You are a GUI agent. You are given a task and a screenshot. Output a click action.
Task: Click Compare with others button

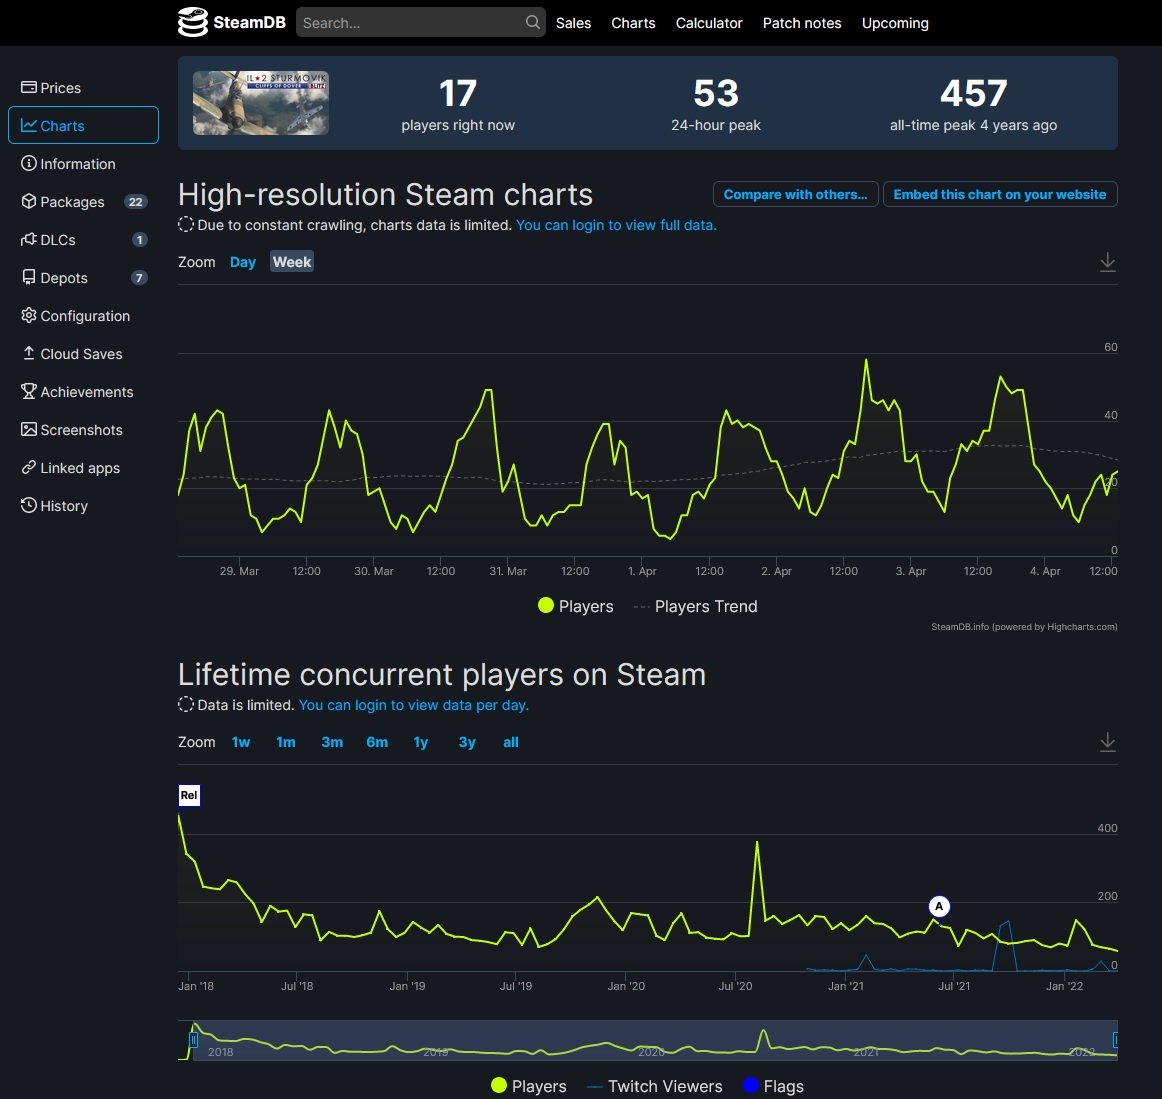[x=795, y=194]
